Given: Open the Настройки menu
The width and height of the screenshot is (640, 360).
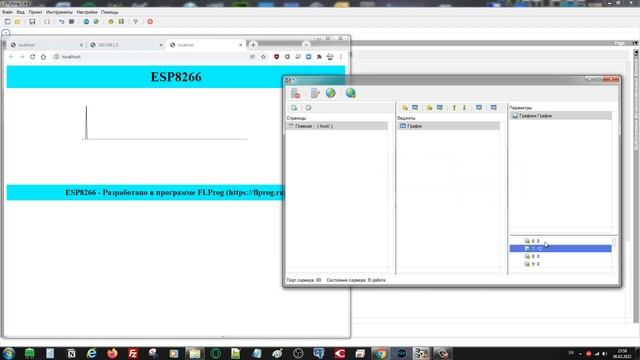Looking at the screenshot, I should pyautogui.click(x=87, y=12).
